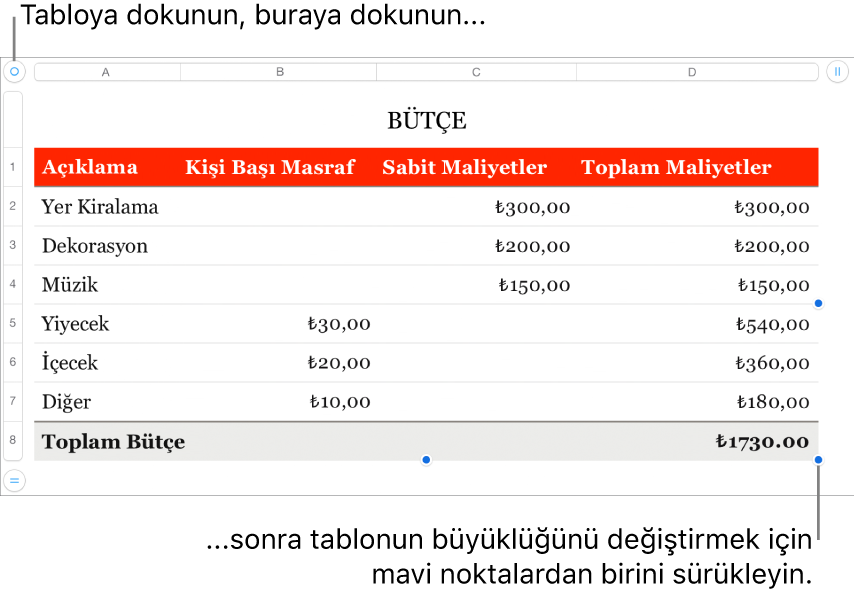Click the add columns handle icon
854x601 pixels.
(x=837, y=72)
